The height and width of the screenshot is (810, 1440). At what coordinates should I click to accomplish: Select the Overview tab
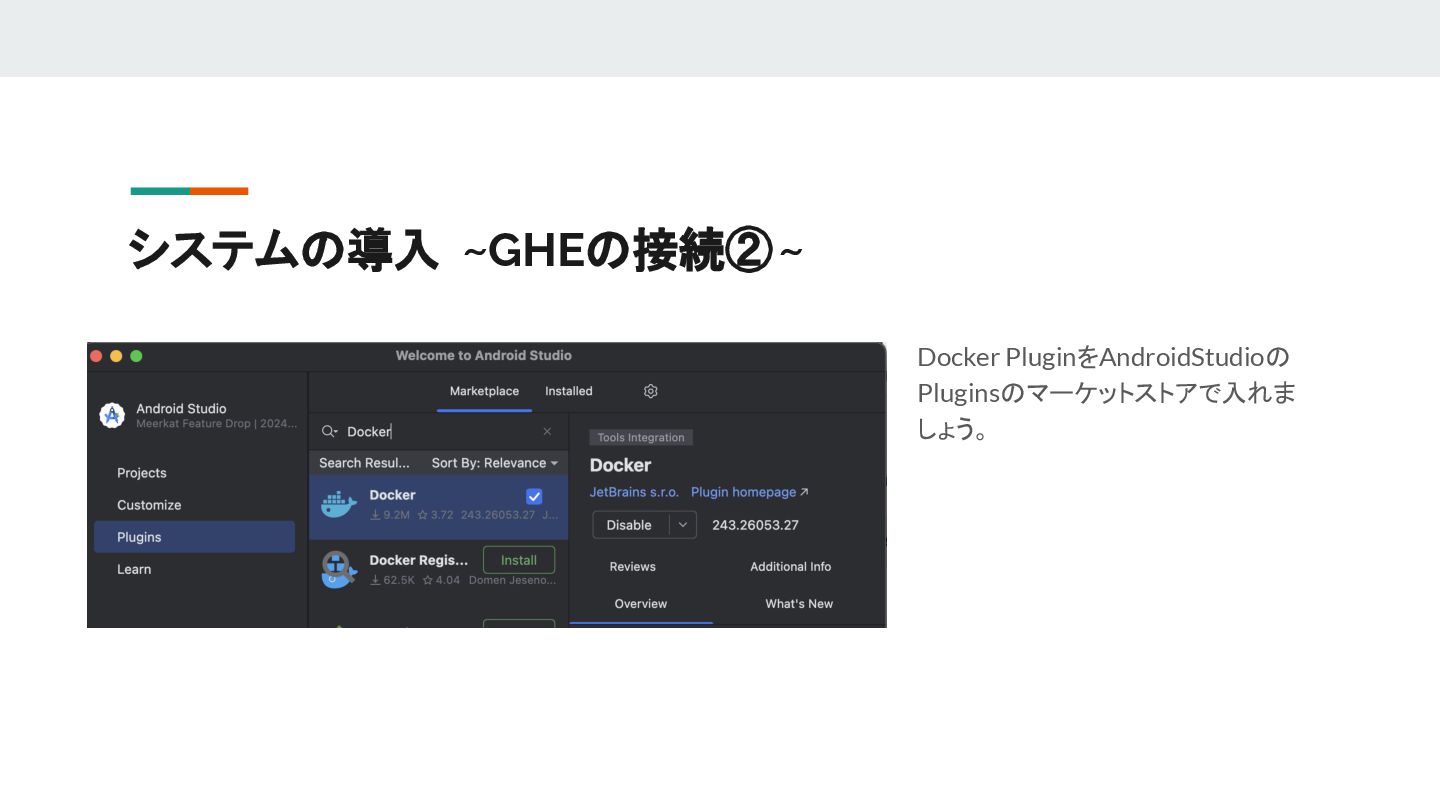point(641,604)
